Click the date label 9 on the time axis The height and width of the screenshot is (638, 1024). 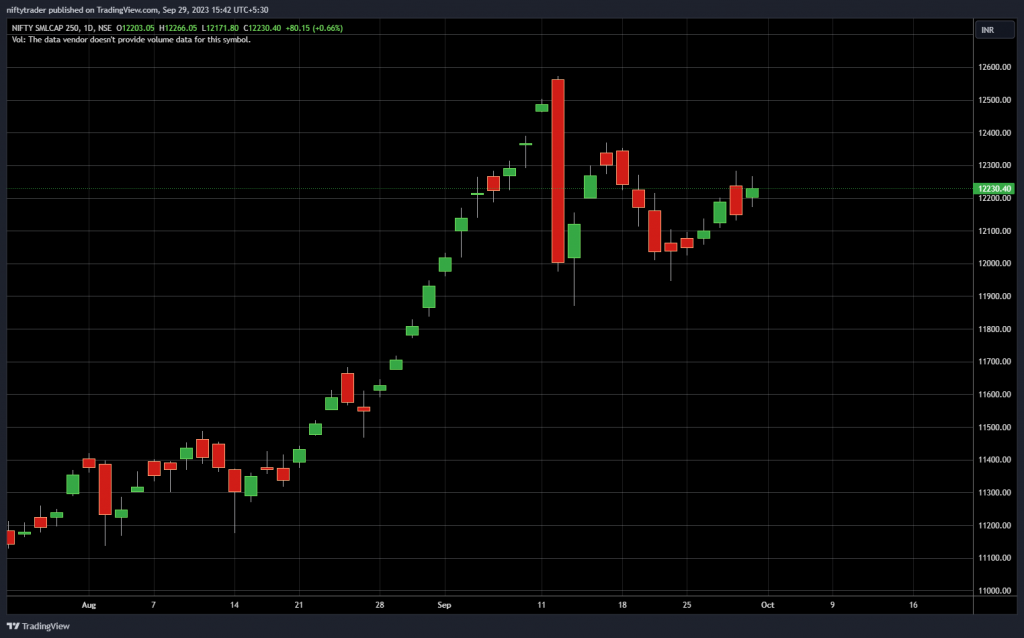tap(833, 605)
